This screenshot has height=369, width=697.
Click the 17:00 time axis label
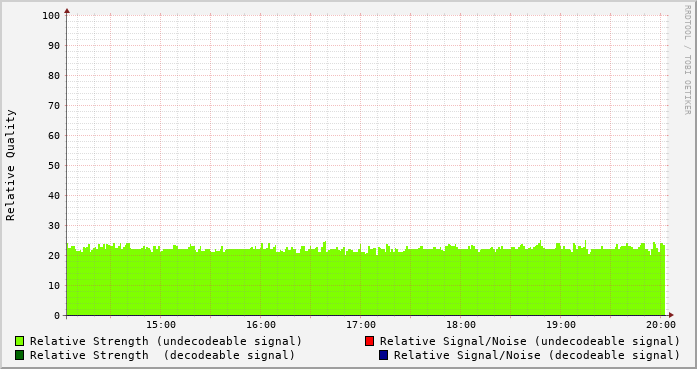(x=361, y=325)
